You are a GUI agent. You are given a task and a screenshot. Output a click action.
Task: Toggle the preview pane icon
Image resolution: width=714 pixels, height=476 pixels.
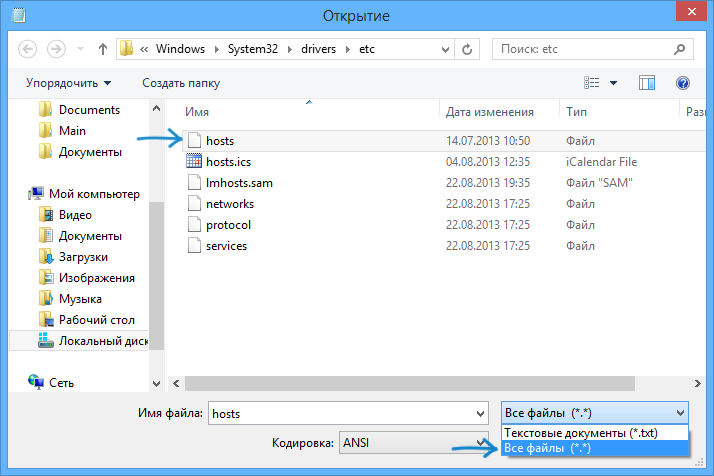(647, 83)
